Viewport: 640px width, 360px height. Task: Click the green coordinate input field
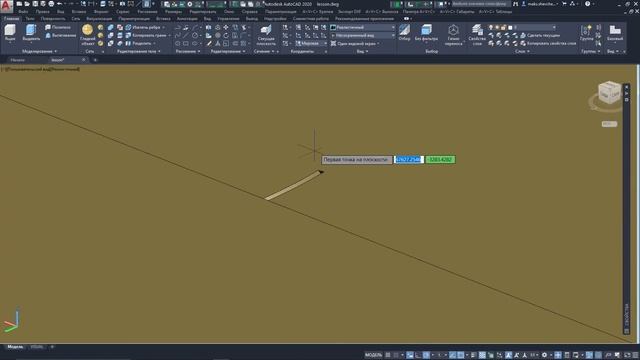point(440,160)
